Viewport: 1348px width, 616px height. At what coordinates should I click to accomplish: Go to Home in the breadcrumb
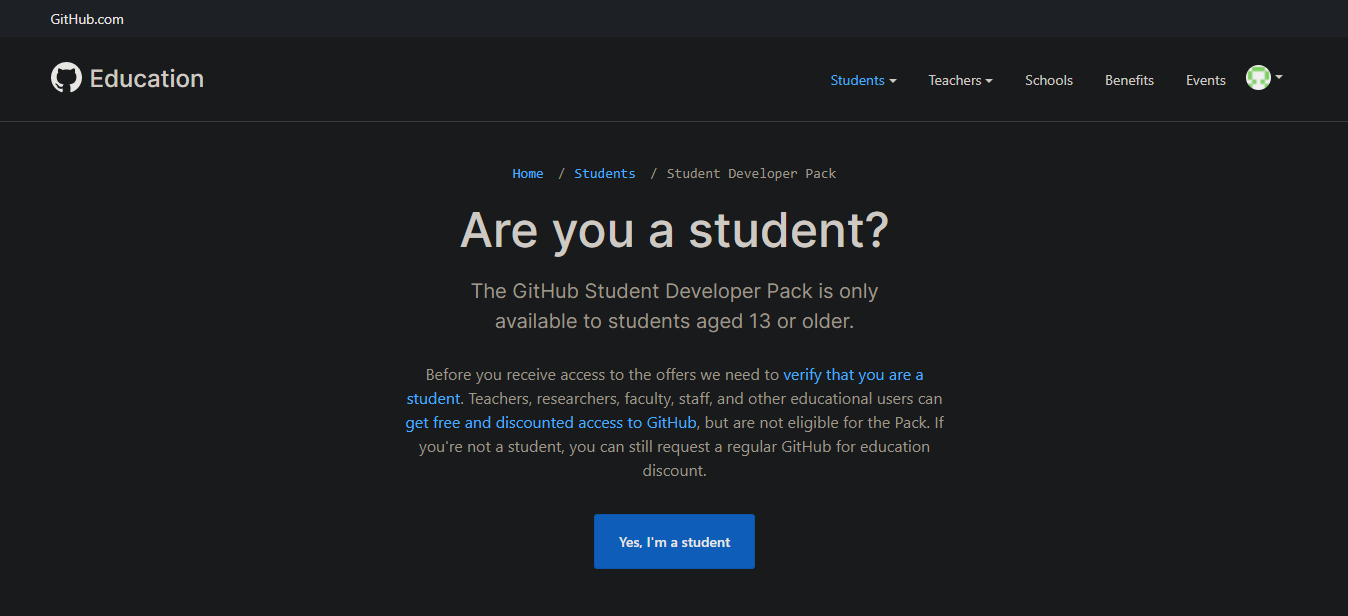point(528,173)
